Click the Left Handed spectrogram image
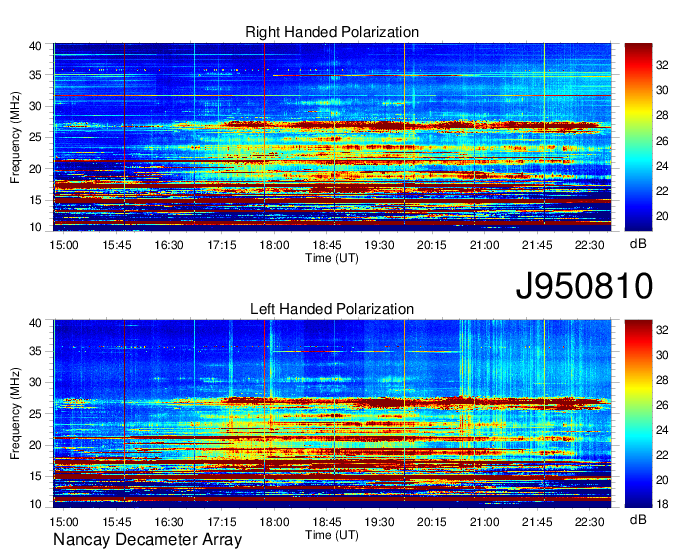The width and height of the screenshot is (680, 552). [x=332, y=414]
